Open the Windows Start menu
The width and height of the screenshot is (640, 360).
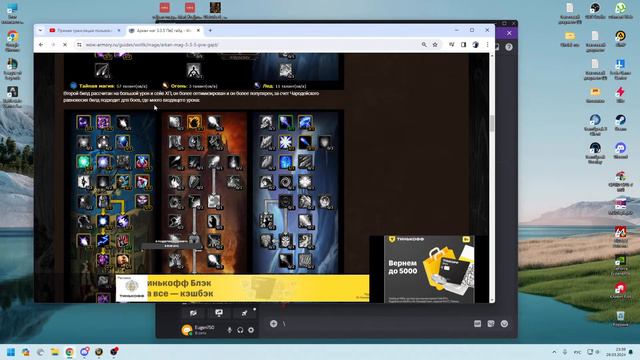pos(11,352)
